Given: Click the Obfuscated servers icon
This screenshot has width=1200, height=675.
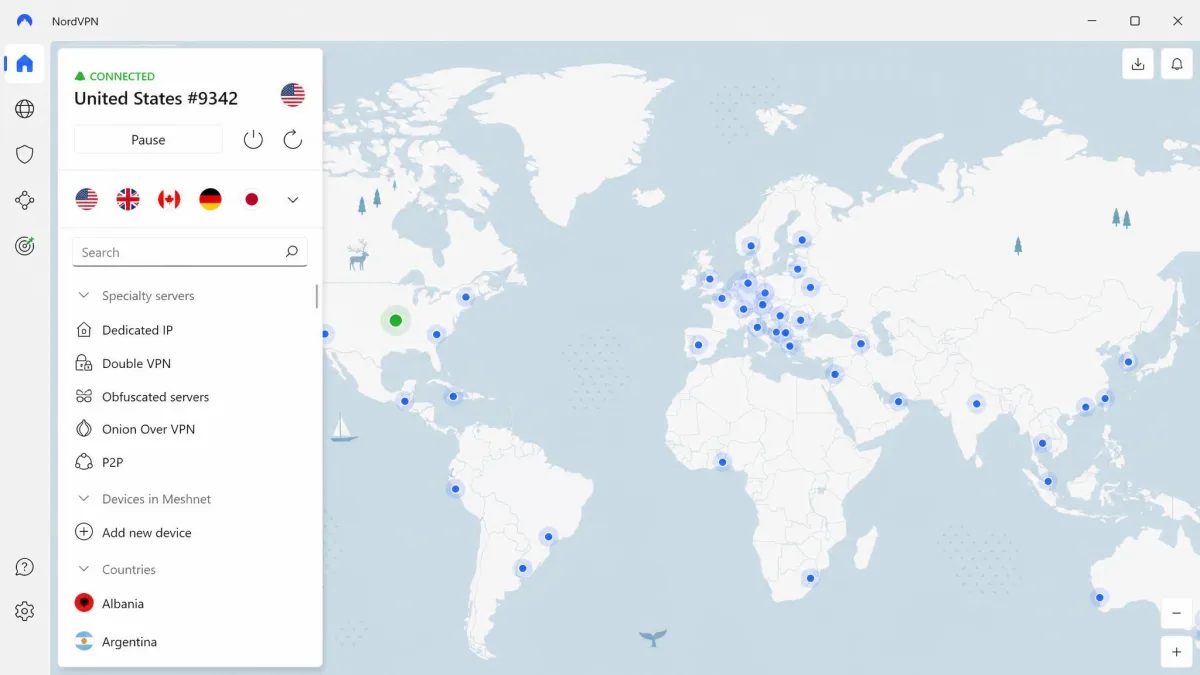Looking at the screenshot, I should 84,397.
